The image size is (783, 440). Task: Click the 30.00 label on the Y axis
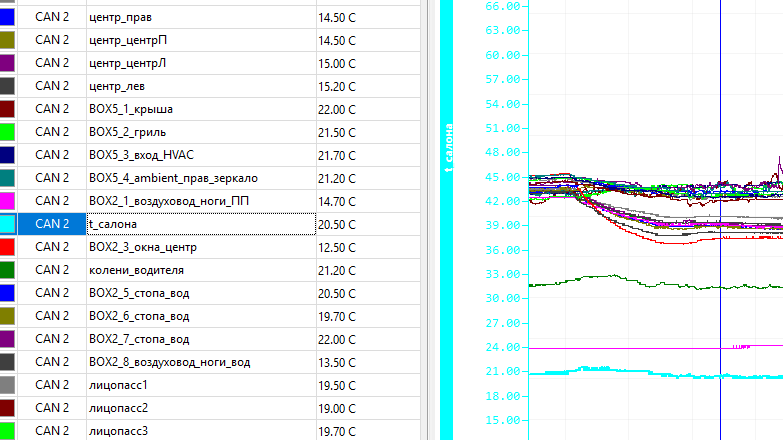click(502, 298)
